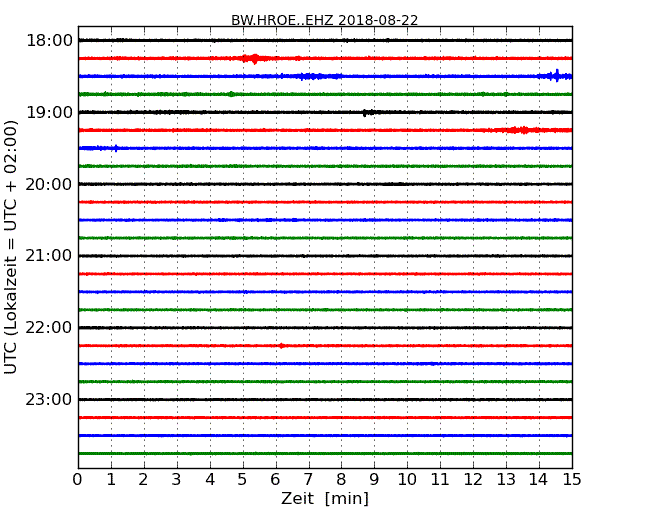Click the small red blip near minute 6 below 22:00

point(281,346)
